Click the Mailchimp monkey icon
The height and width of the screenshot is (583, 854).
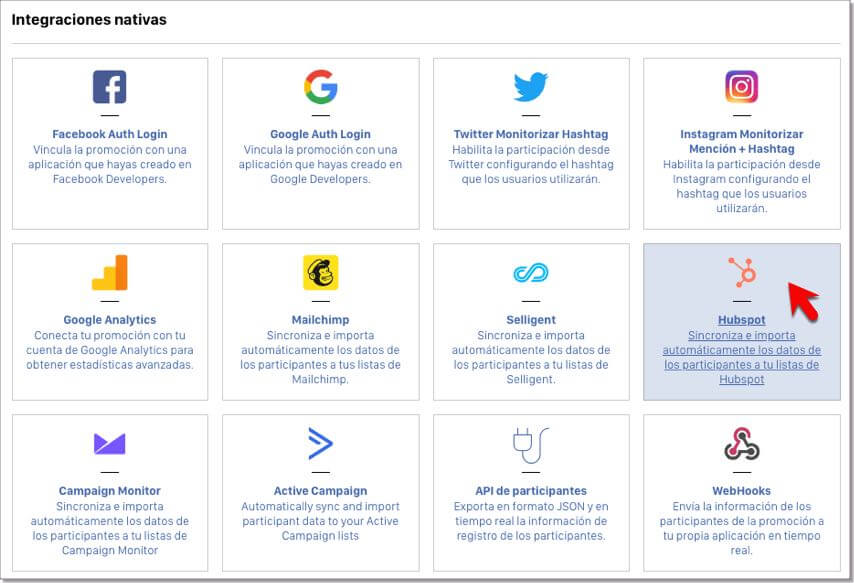[x=320, y=272]
